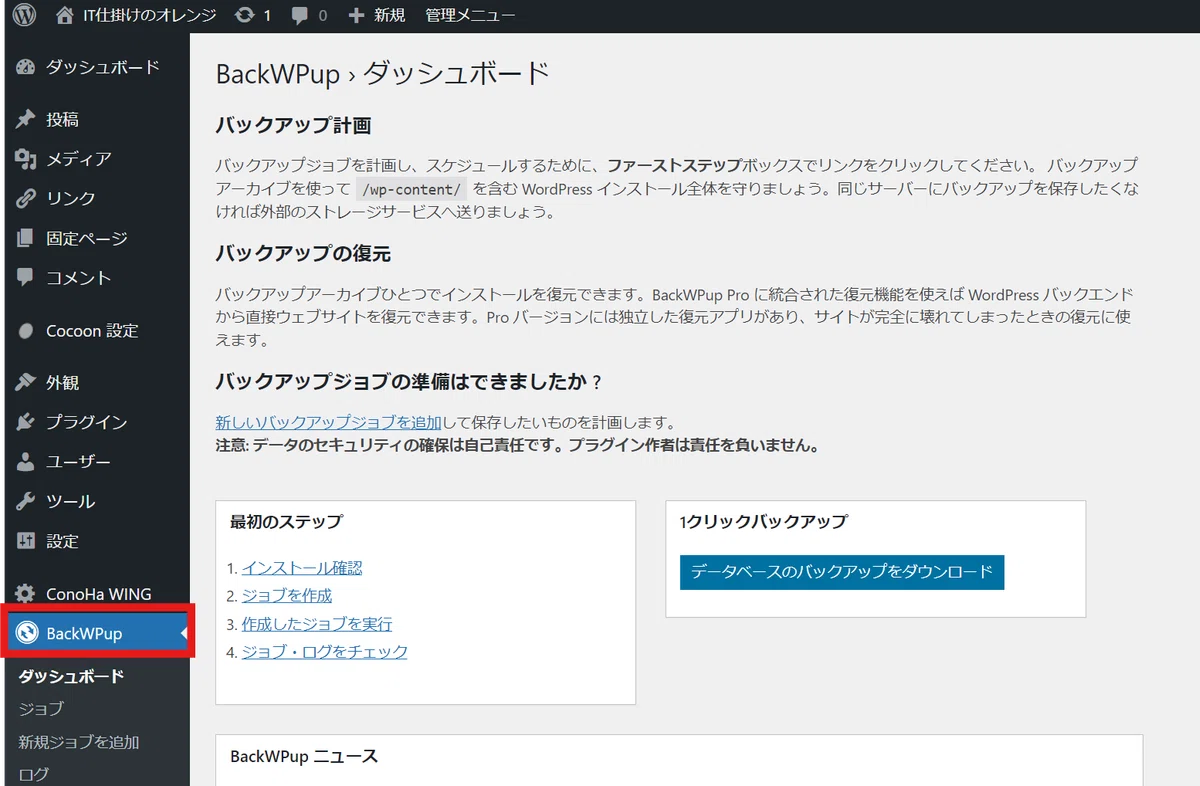
Task: Follow the インストール確認 link
Action: (302, 568)
